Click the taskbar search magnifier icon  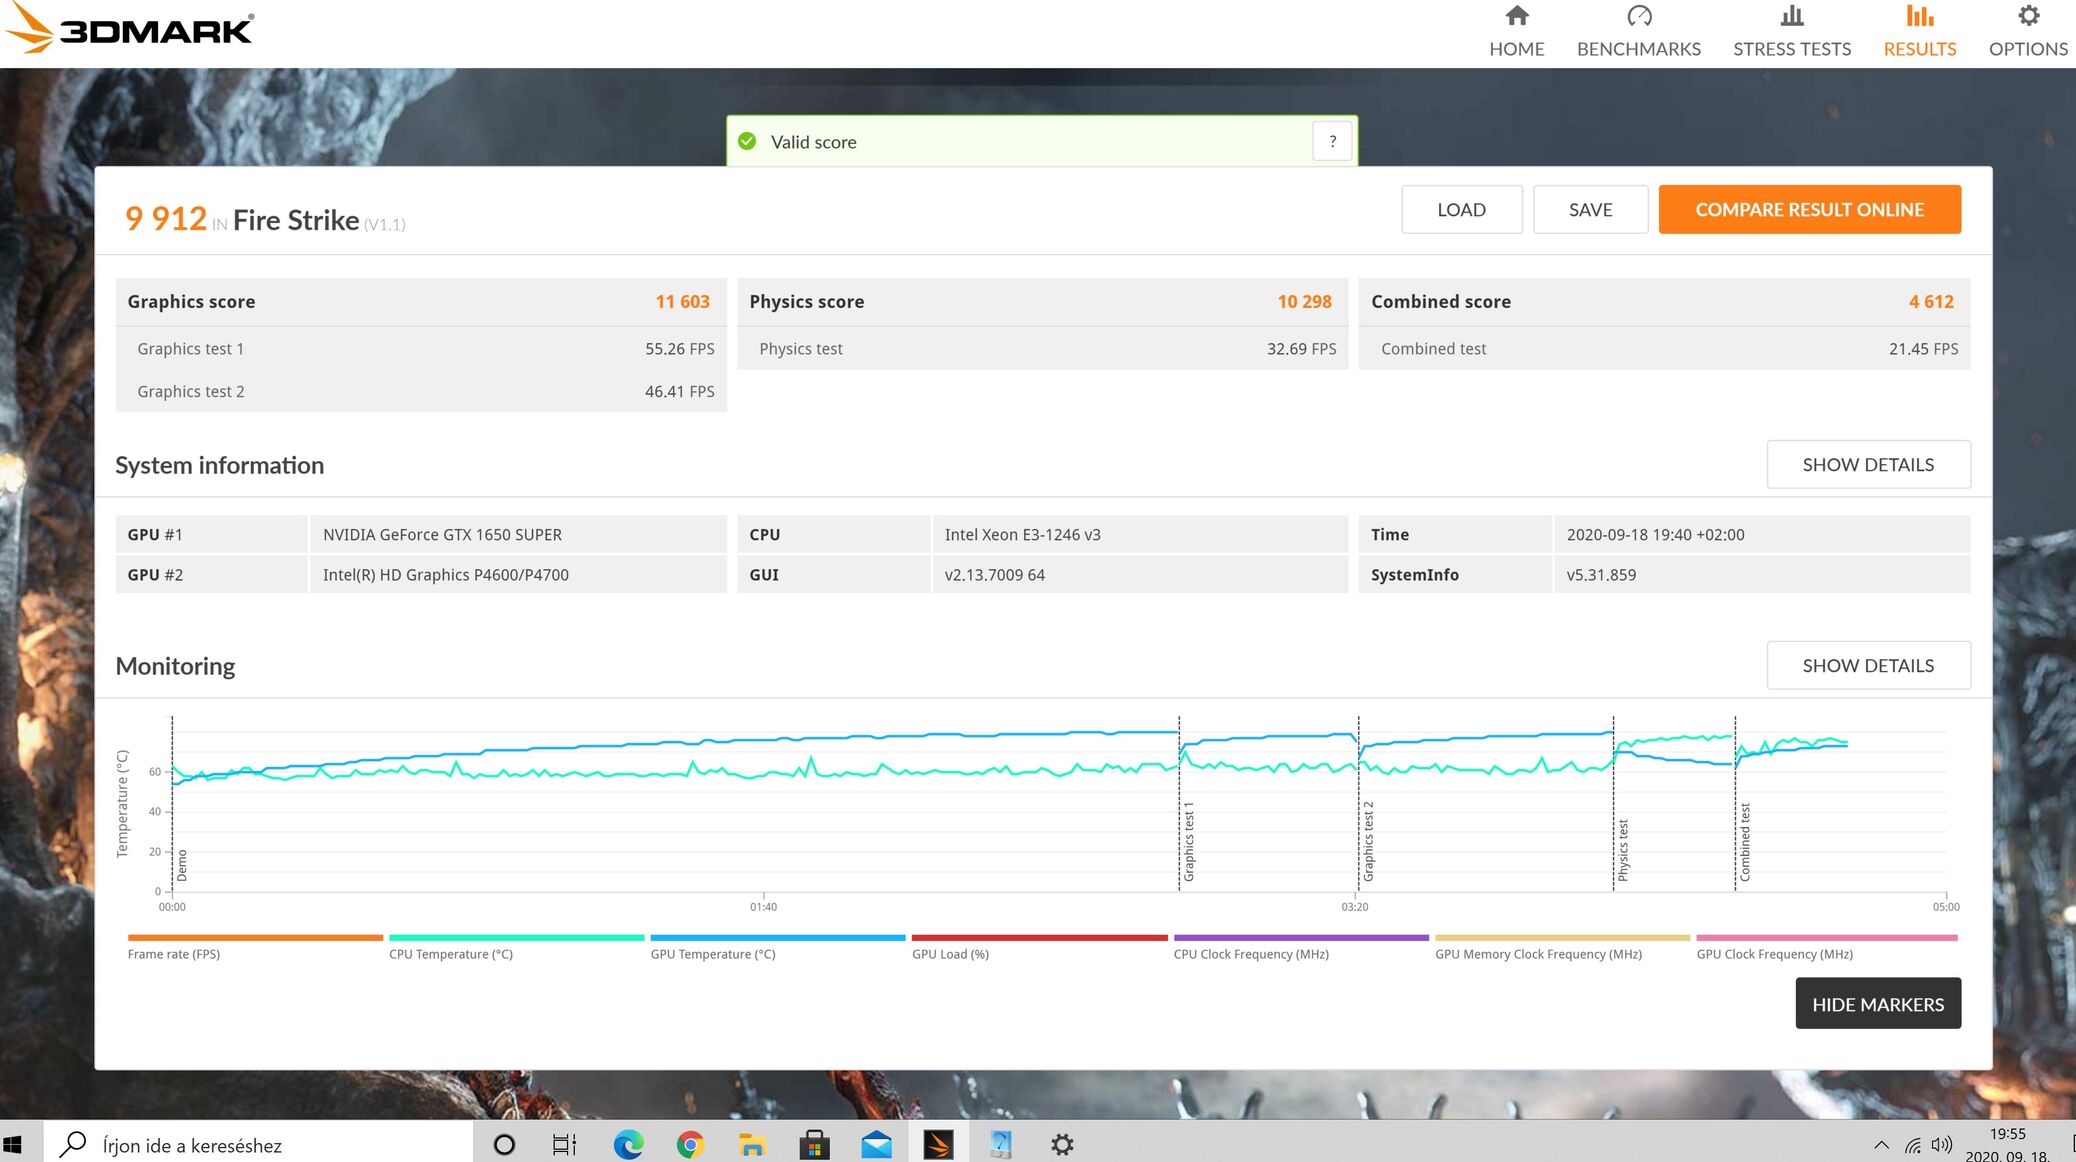pos(73,1145)
